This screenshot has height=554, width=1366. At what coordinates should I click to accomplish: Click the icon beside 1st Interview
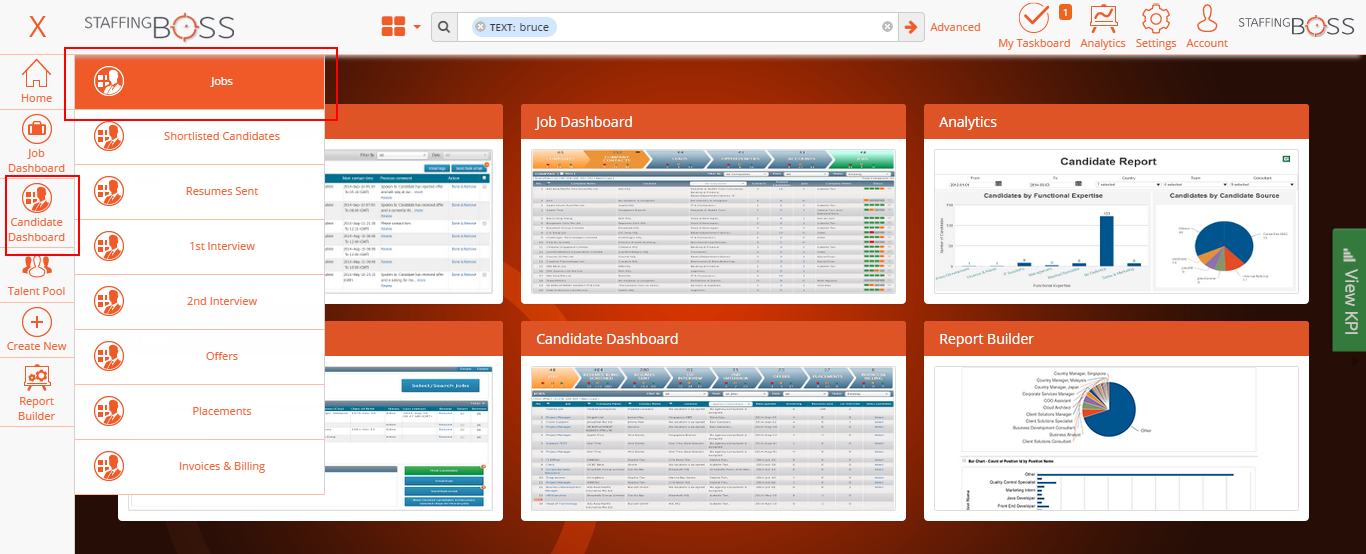pos(109,246)
